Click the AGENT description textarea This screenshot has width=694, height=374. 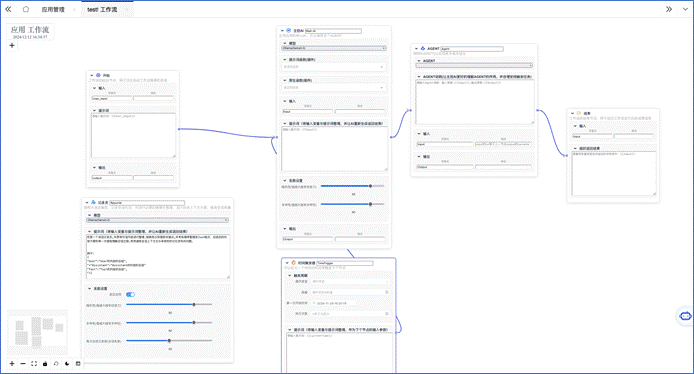click(x=474, y=102)
